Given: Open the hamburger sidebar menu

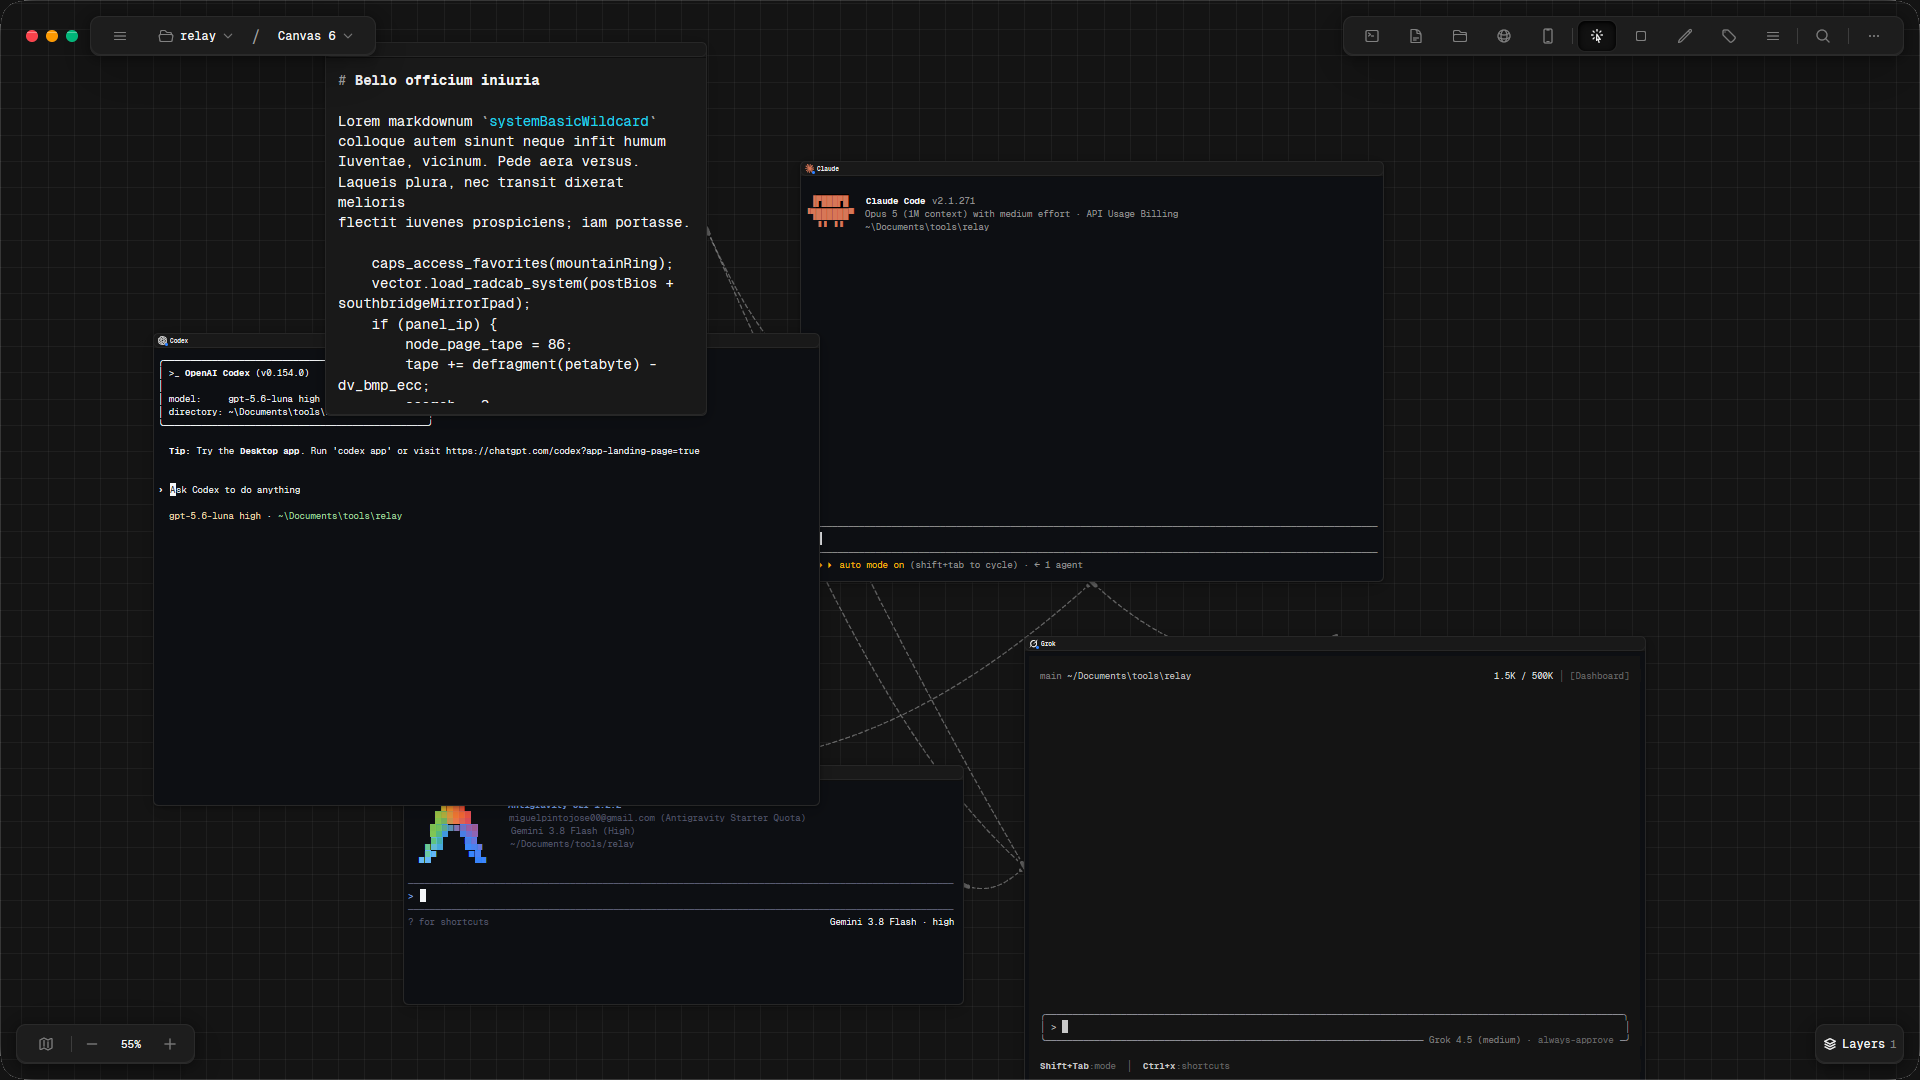Looking at the screenshot, I should 120,36.
